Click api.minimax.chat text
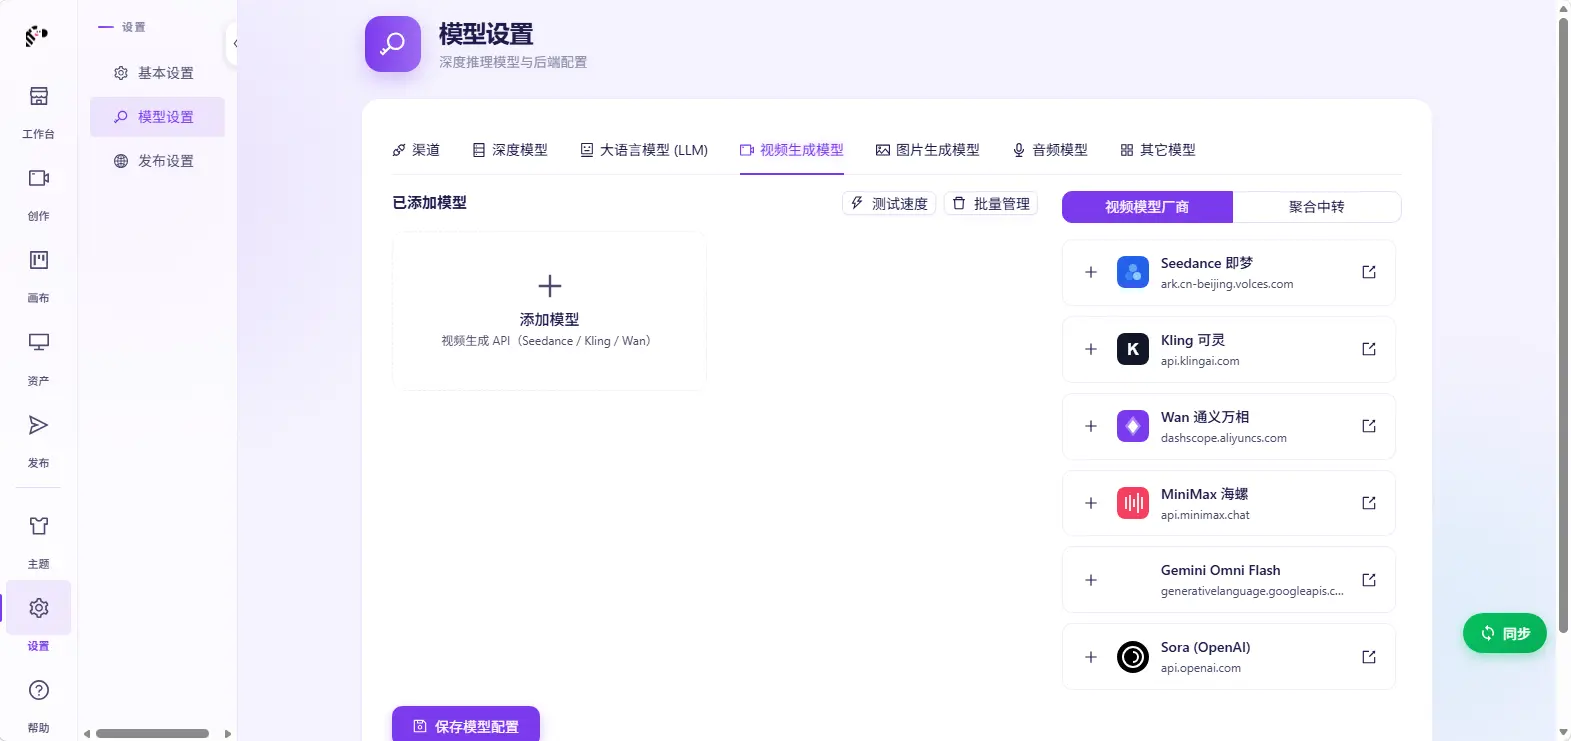1571x741 pixels. coord(1205,515)
